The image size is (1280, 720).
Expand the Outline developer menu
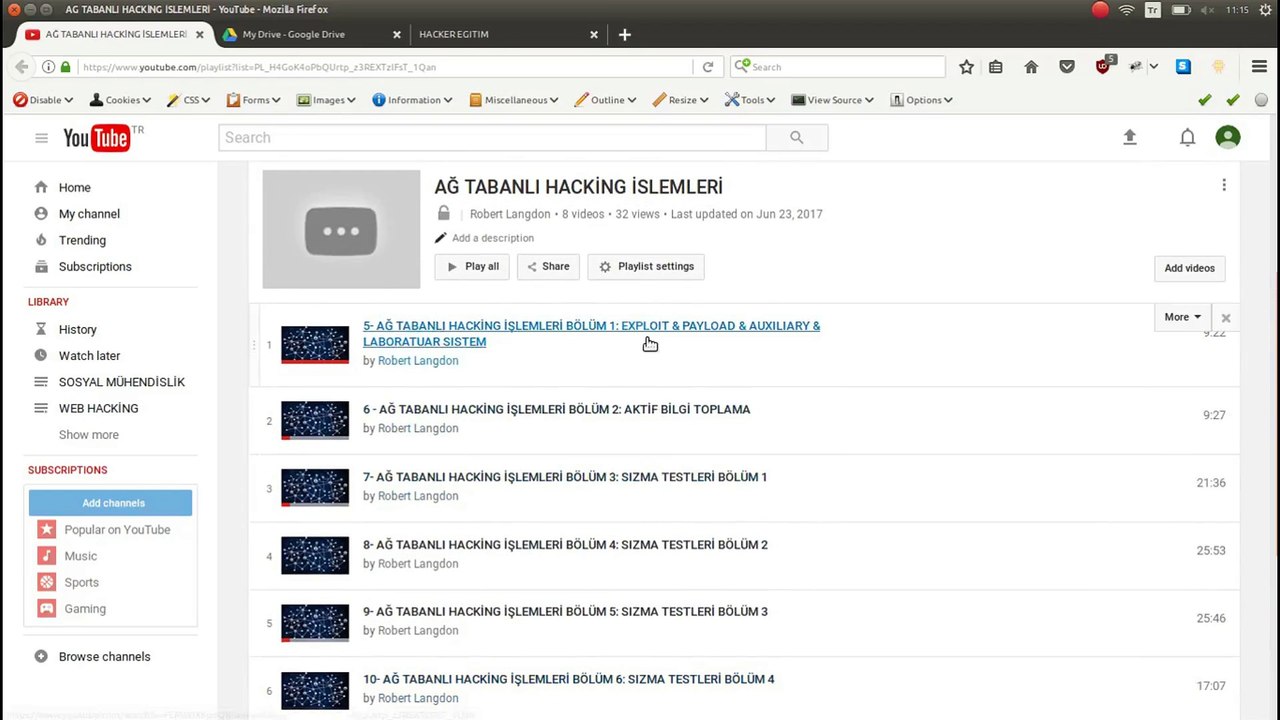606,100
